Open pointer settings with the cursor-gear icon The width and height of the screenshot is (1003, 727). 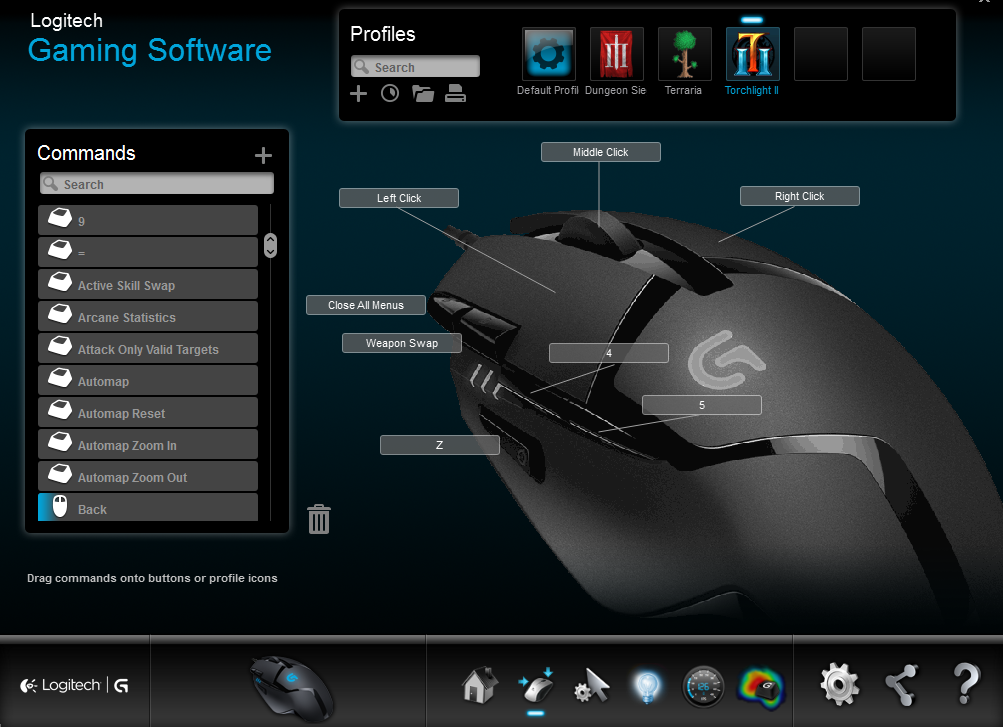point(591,686)
